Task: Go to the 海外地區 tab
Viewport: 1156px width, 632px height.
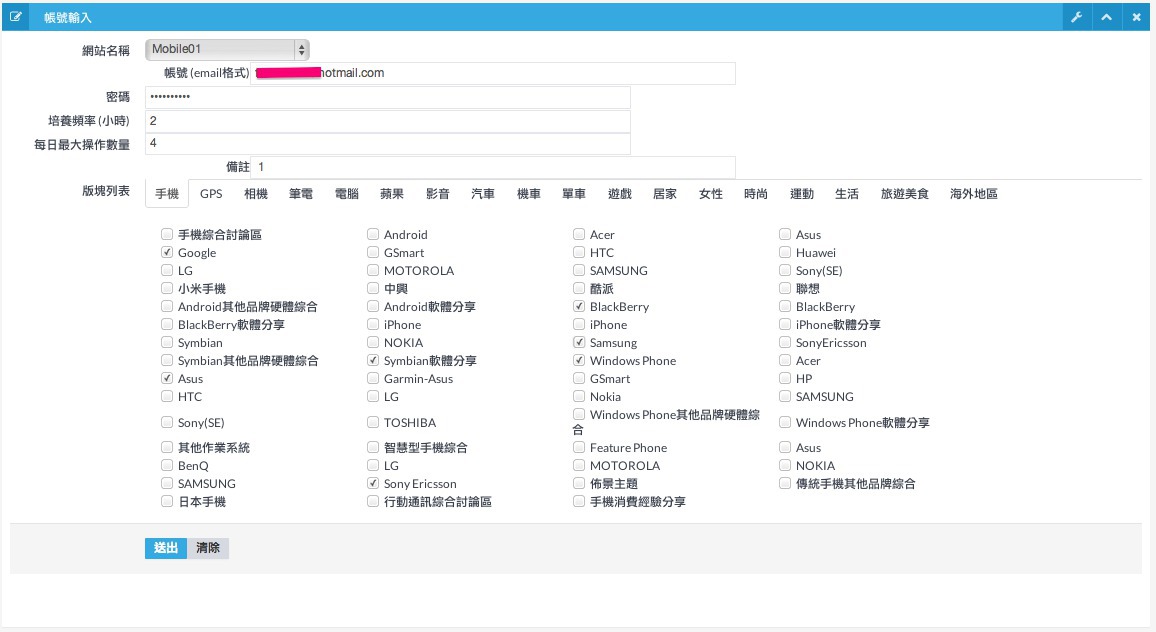Action: [973, 194]
